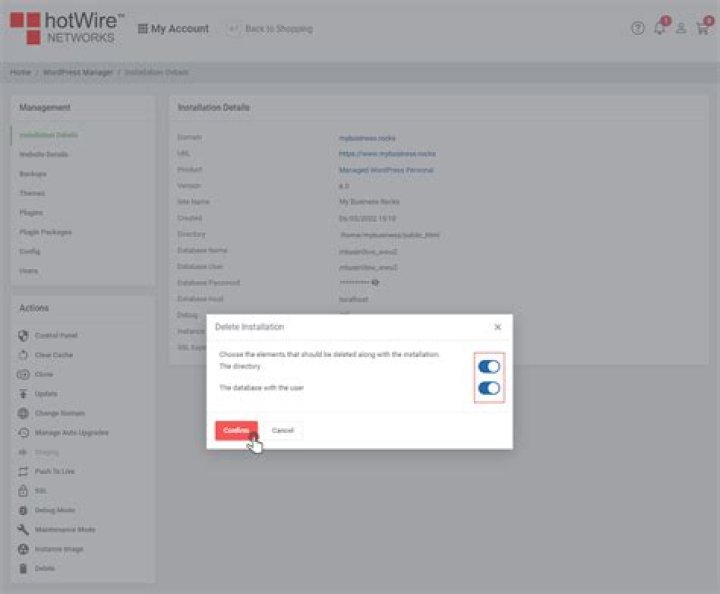The width and height of the screenshot is (720, 594).
Task: Click the public_html directory path value
Action: [x=389, y=235]
